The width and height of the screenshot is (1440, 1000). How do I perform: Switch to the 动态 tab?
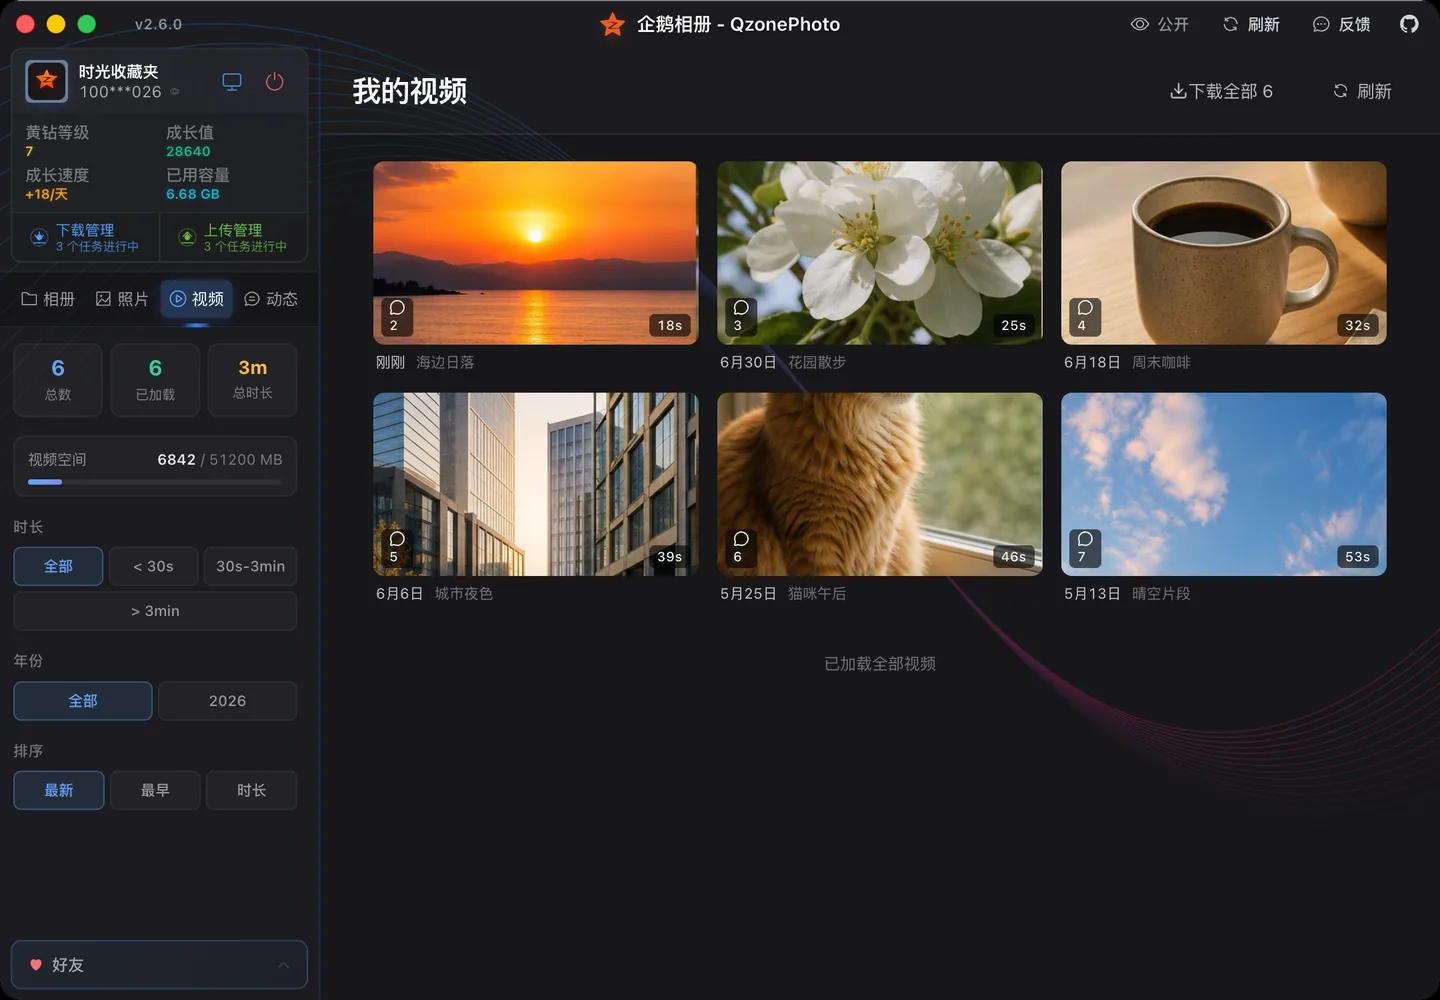[x=271, y=299]
